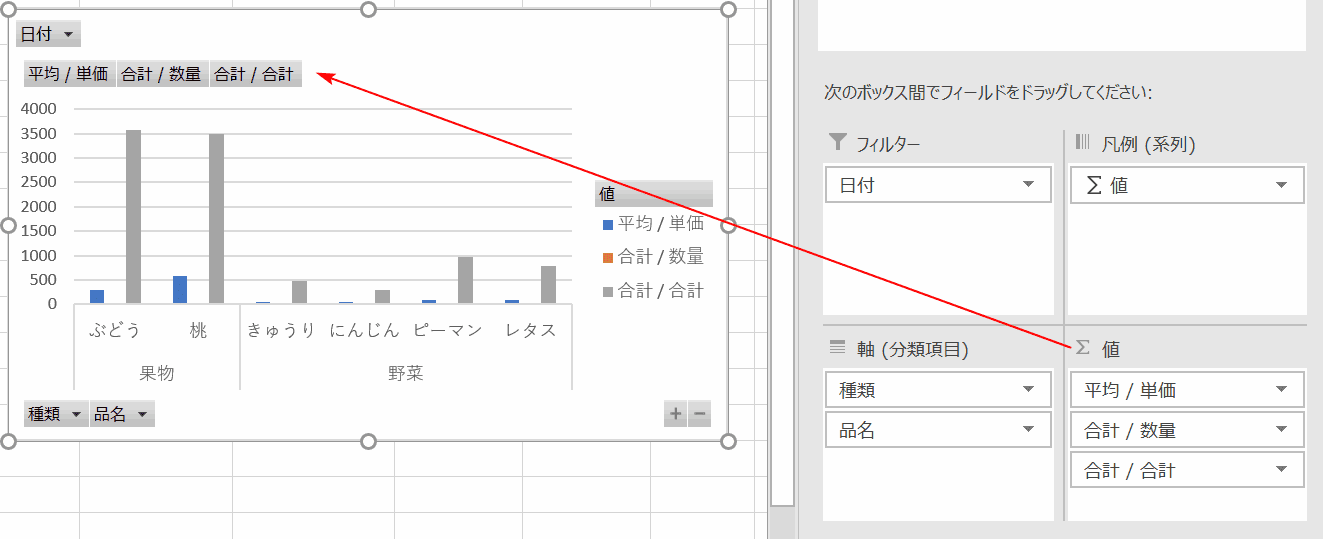Screen dimensions: 1323x539
Task: Open the 品名 axis field button on chart
Action: click(122, 414)
